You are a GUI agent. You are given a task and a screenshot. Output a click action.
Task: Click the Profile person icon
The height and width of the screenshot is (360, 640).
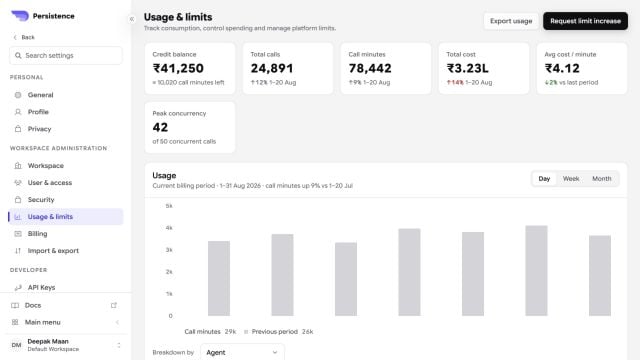[18, 112]
